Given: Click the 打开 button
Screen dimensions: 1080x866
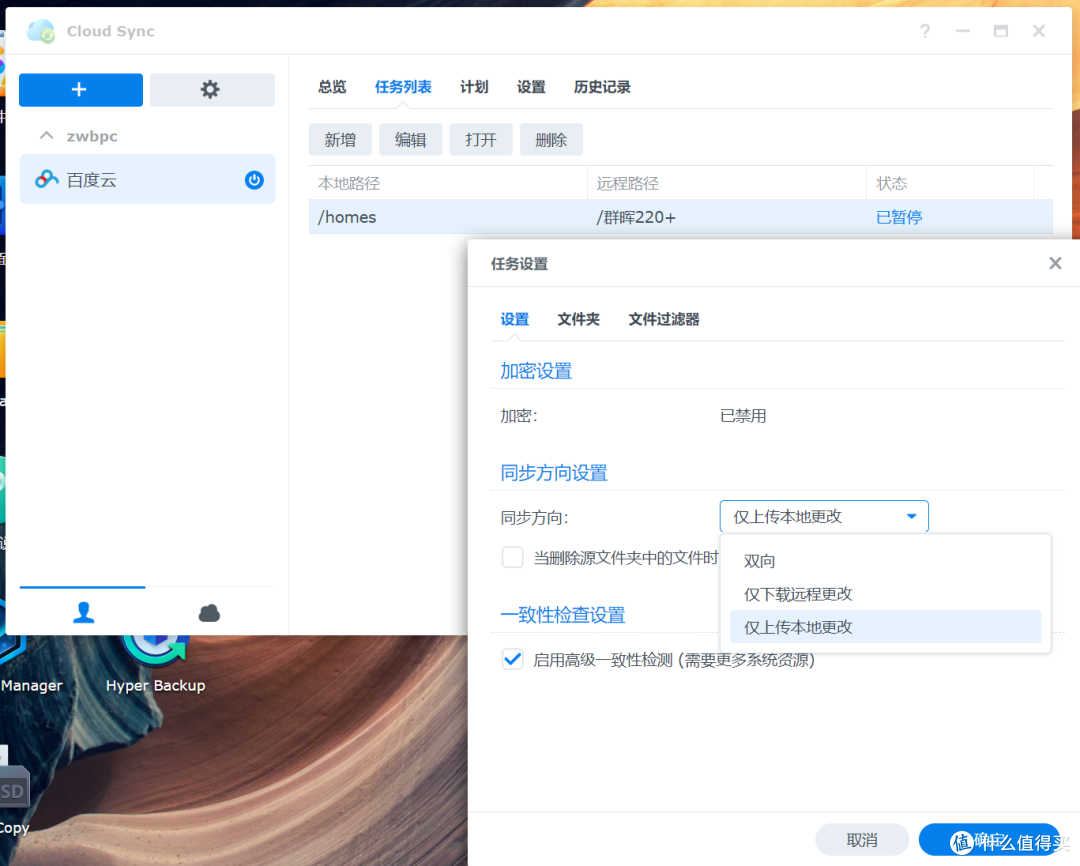Looking at the screenshot, I should pos(481,140).
